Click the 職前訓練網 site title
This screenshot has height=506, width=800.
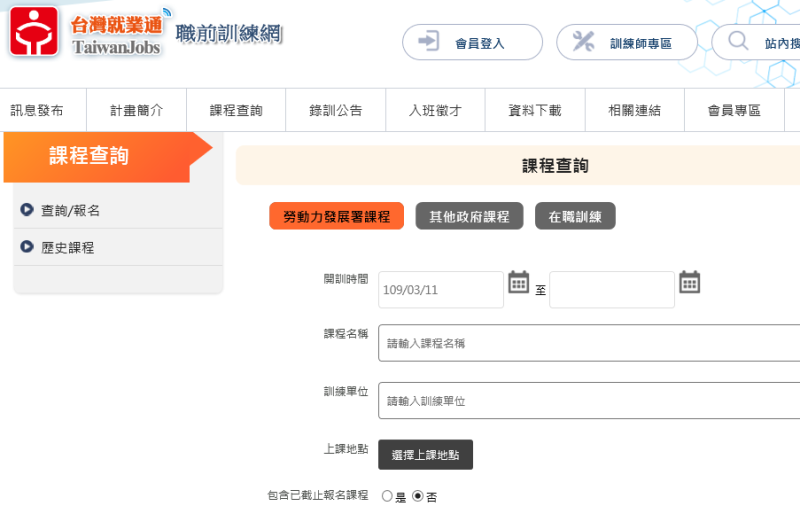pos(229,34)
